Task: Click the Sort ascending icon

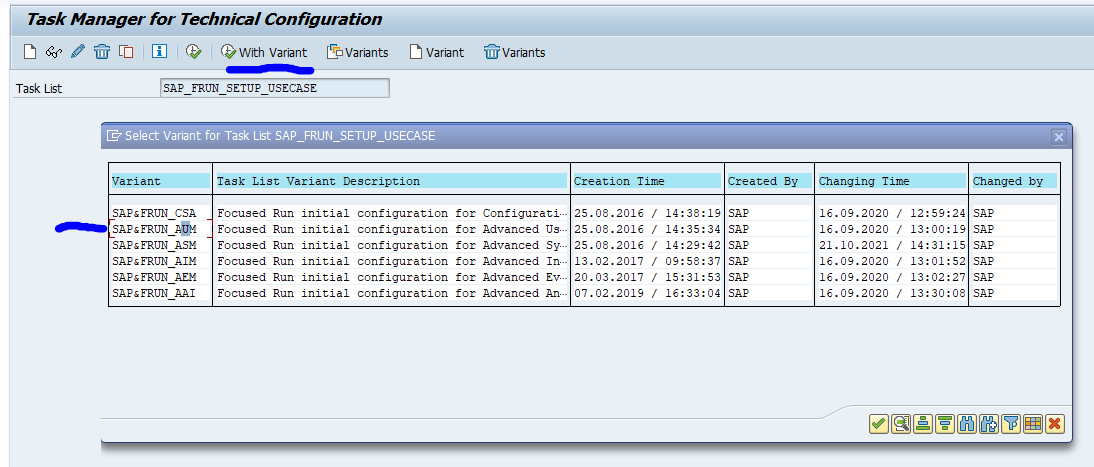Action: click(923, 423)
